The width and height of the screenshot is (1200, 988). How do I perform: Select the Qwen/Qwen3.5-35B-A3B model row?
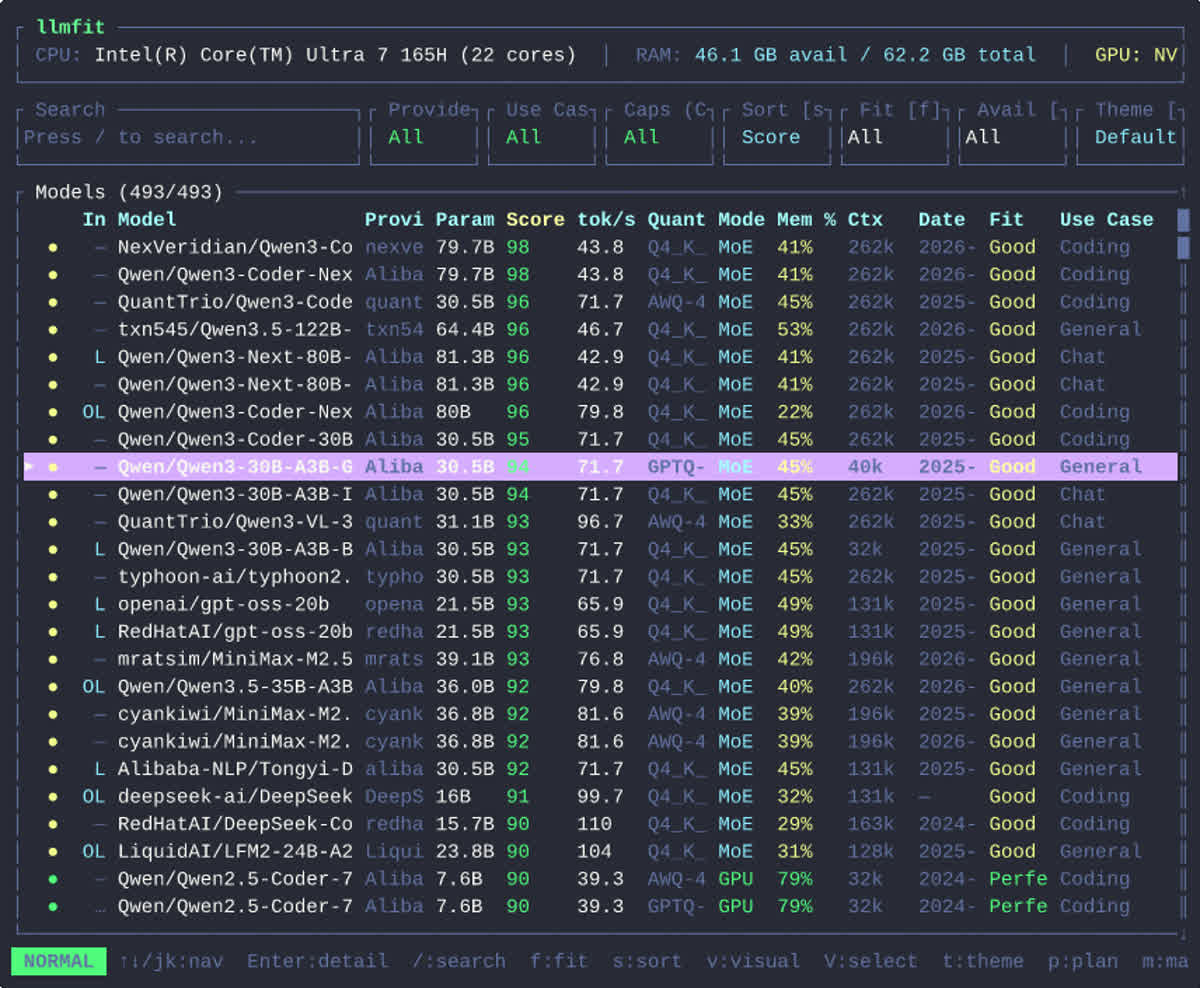[600, 687]
